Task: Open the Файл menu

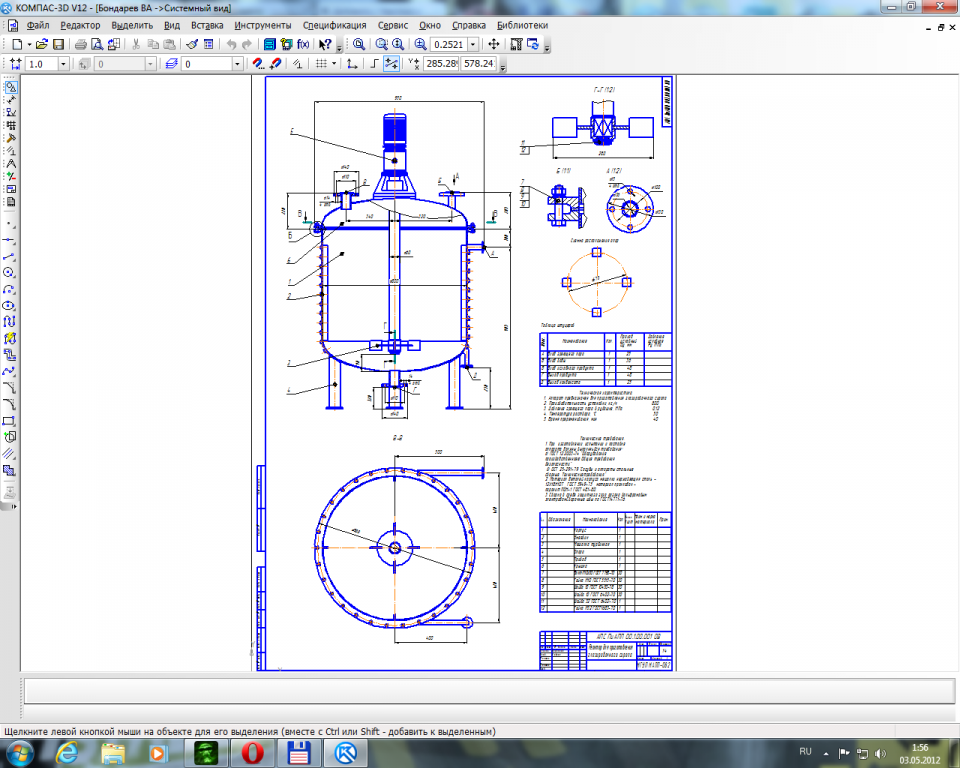Action: 38,25
